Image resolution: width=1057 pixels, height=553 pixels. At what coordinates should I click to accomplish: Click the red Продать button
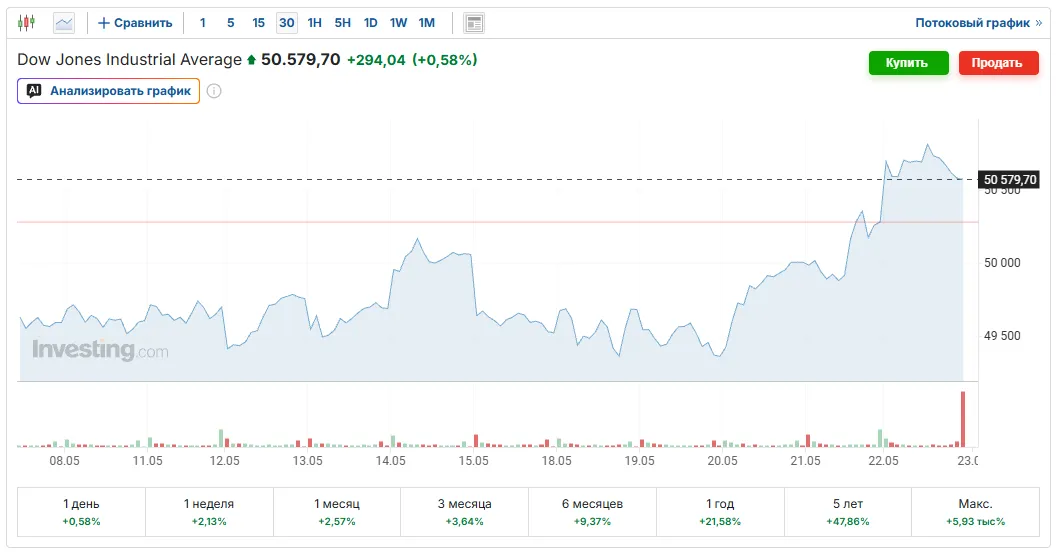[998, 63]
